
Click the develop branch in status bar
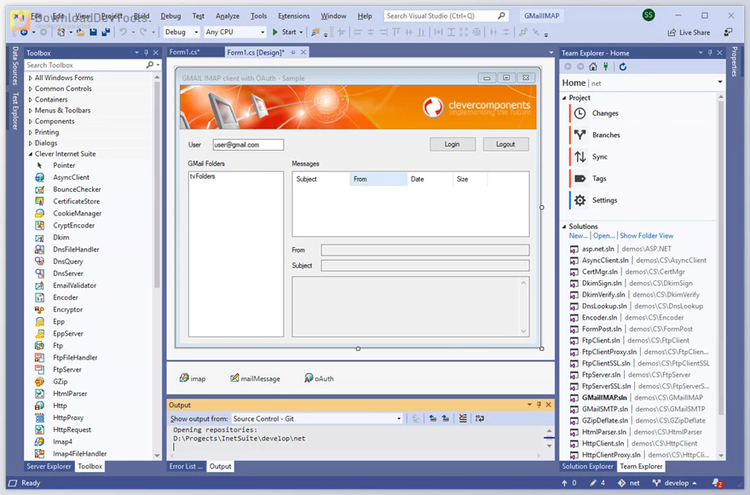(x=675, y=483)
